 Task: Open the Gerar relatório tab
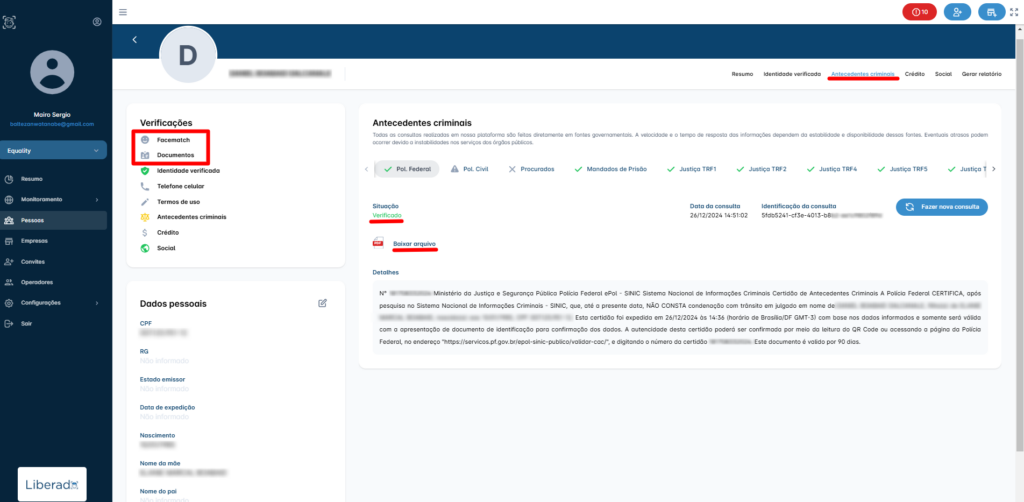[x=982, y=74]
